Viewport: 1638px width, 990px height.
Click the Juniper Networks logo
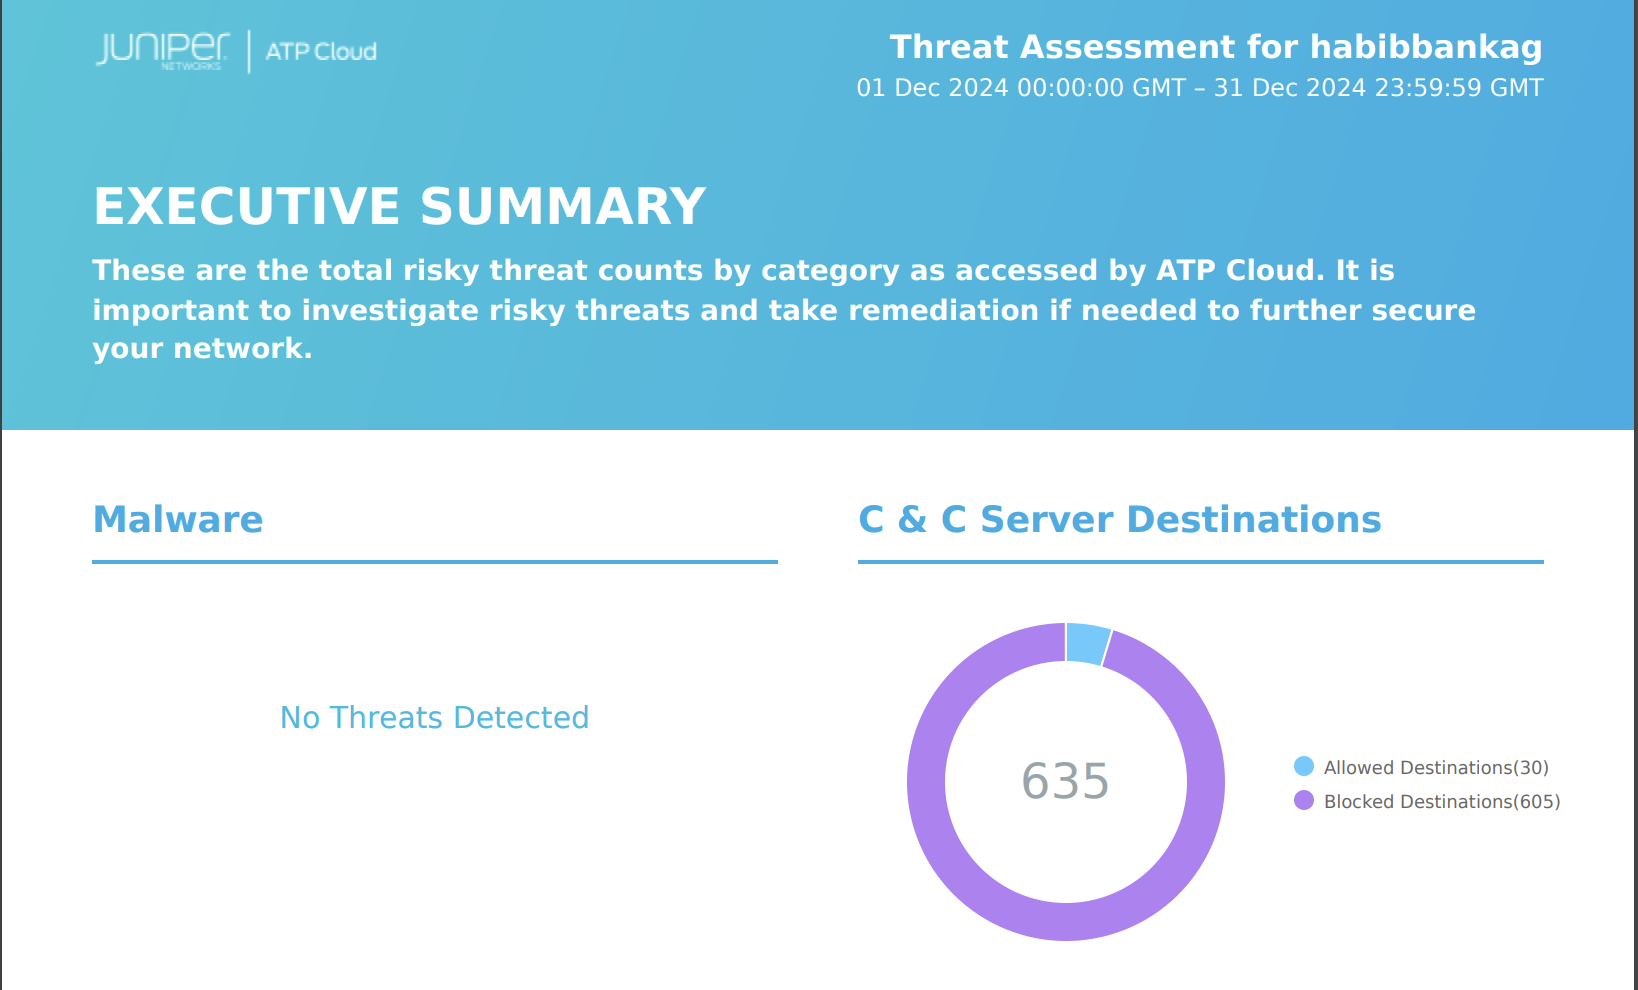[x=163, y=51]
